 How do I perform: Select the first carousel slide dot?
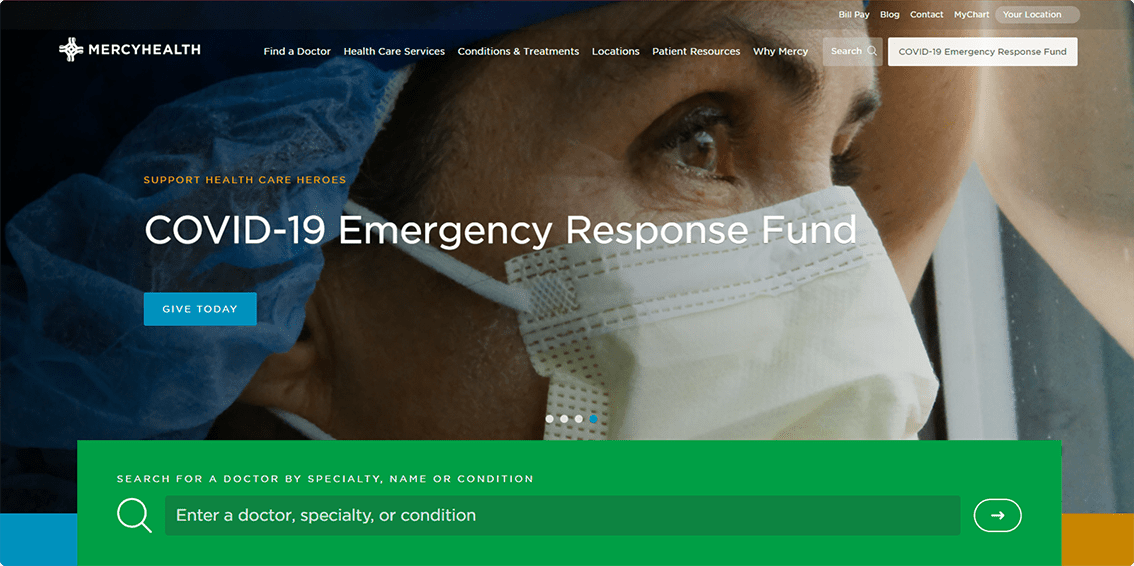point(550,419)
